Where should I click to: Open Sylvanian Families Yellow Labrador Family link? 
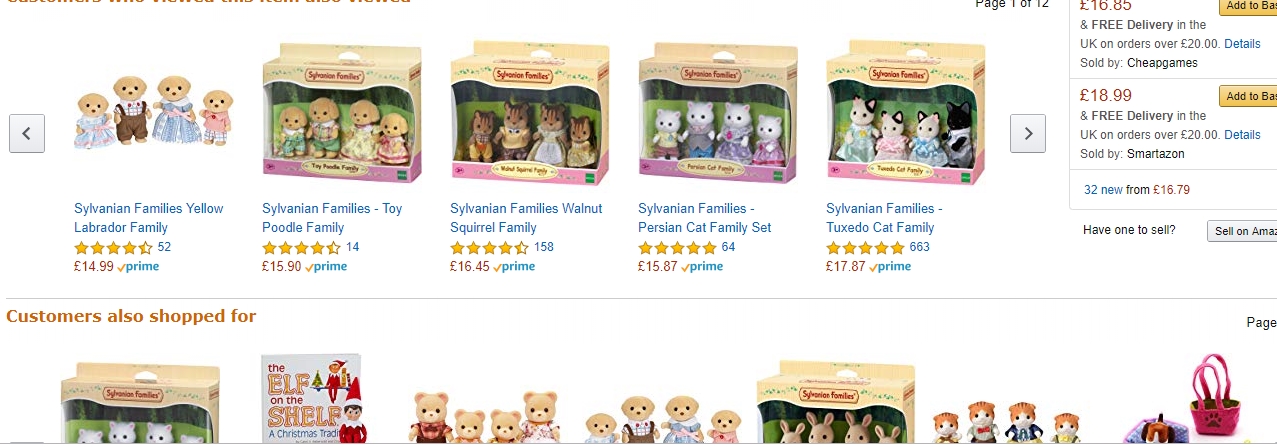pyautogui.click(x=149, y=218)
